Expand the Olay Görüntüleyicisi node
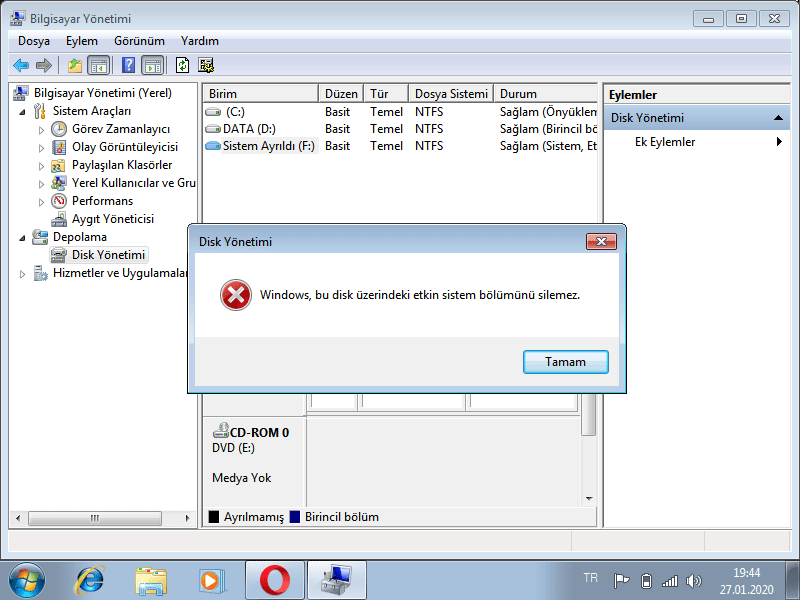The width and height of the screenshot is (800, 600). coord(41,148)
